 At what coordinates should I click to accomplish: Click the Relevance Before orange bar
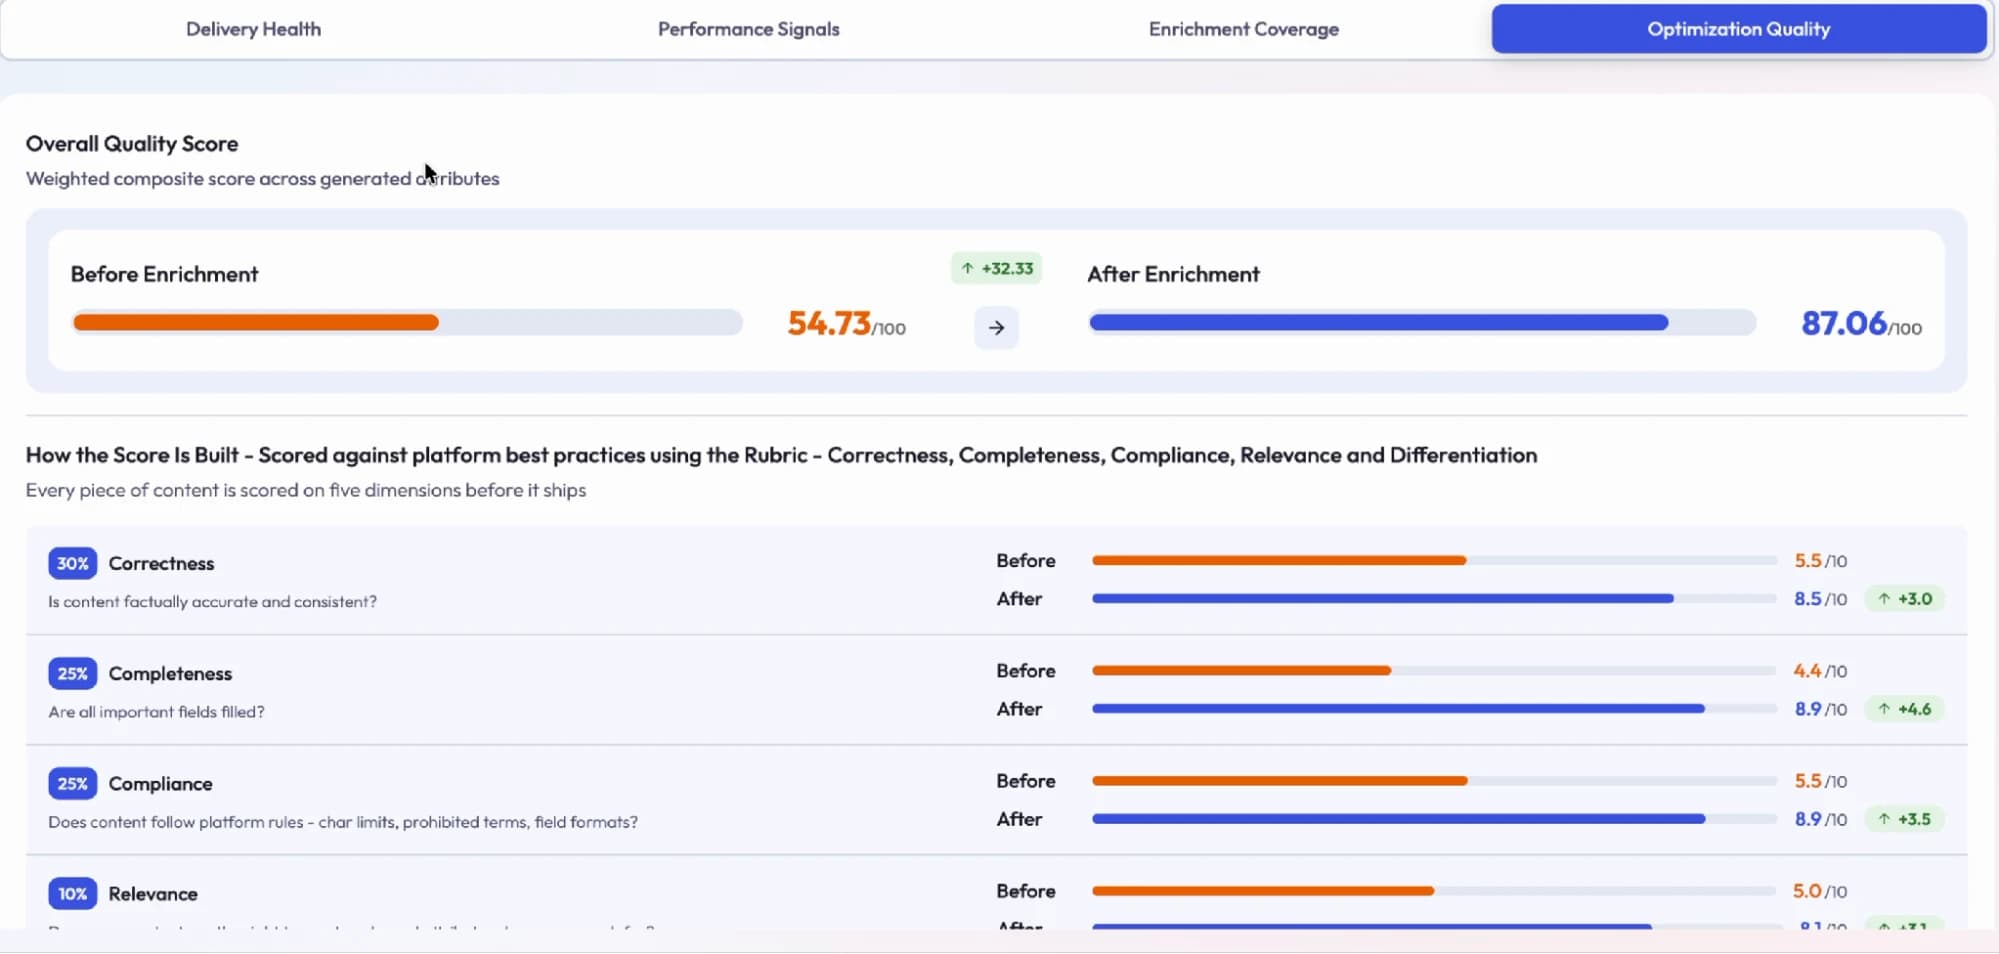[x=1263, y=891]
